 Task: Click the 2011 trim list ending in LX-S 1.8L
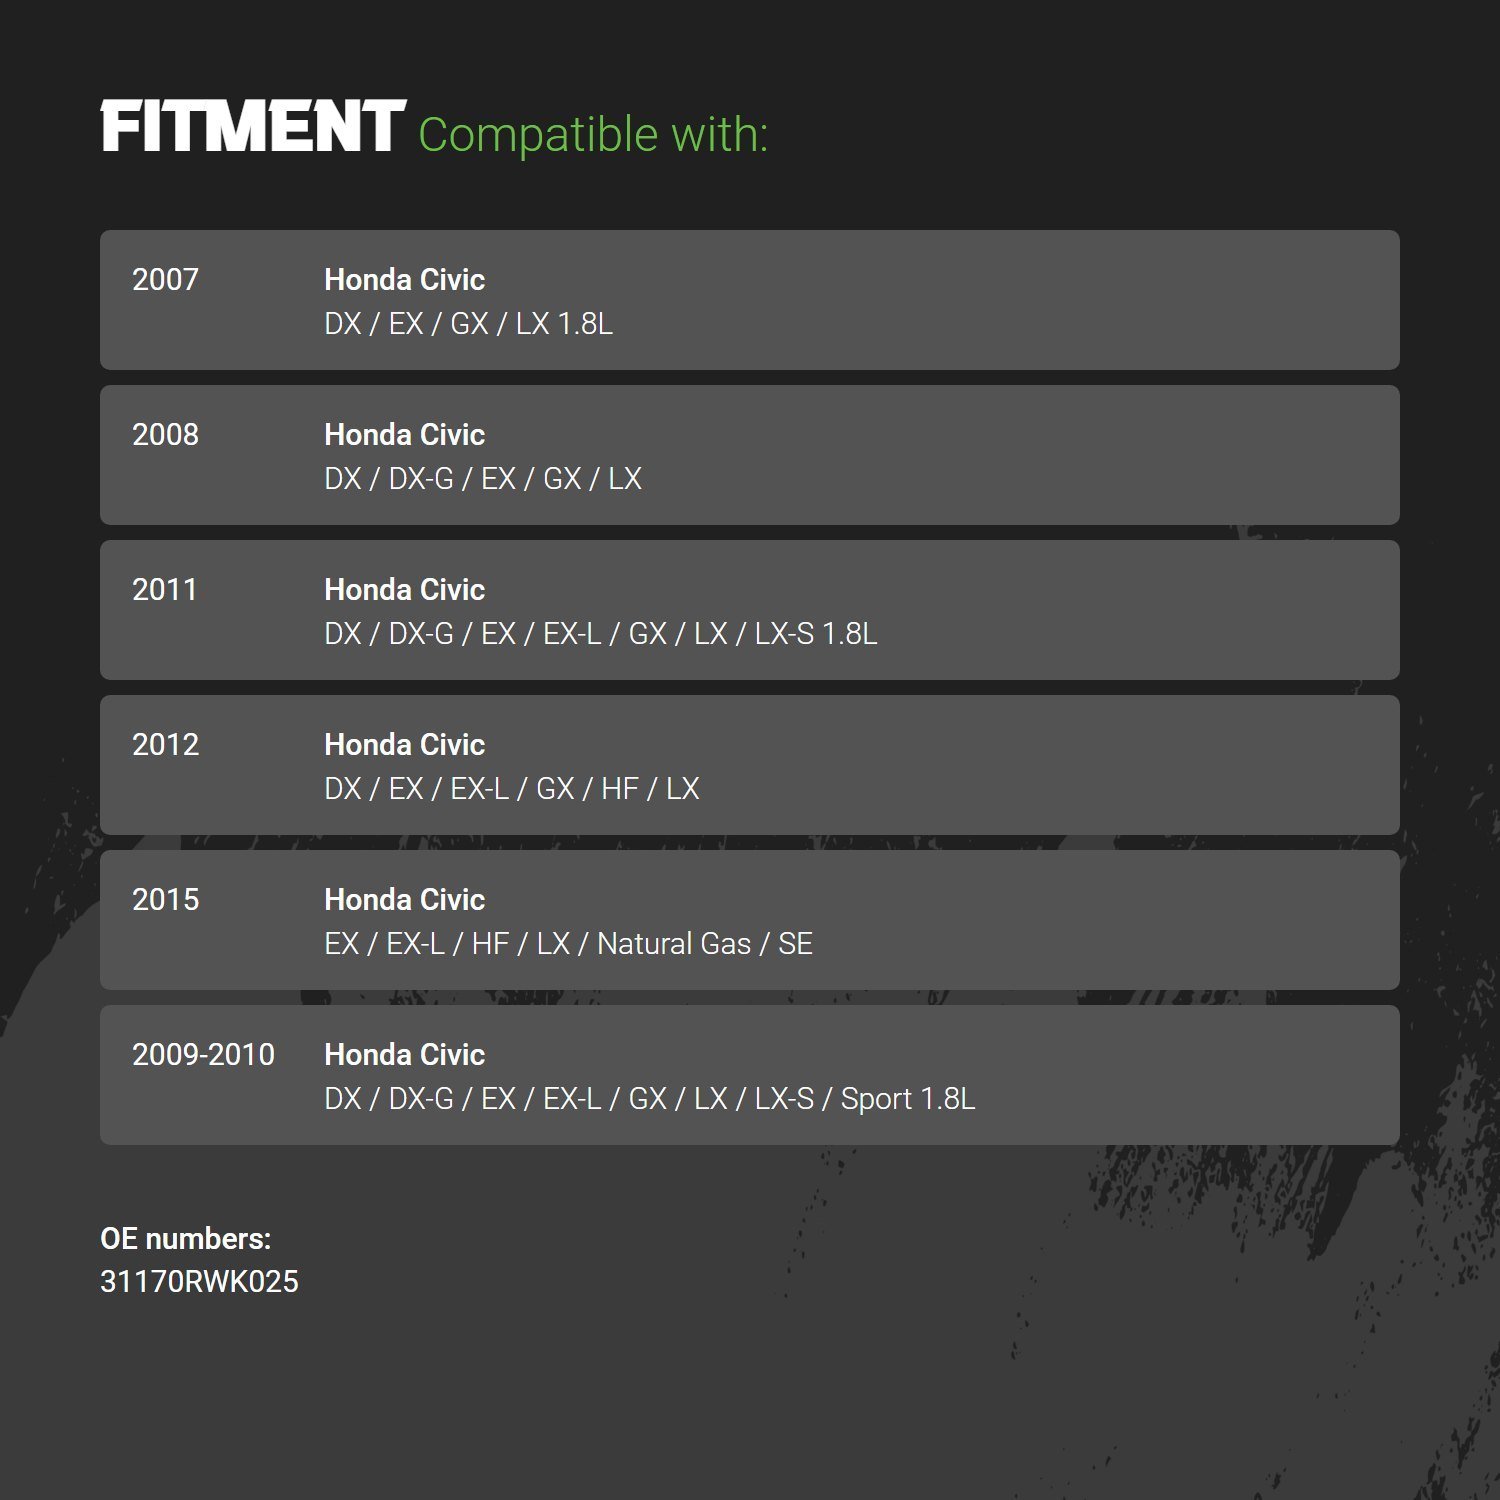[x=600, y=634]
